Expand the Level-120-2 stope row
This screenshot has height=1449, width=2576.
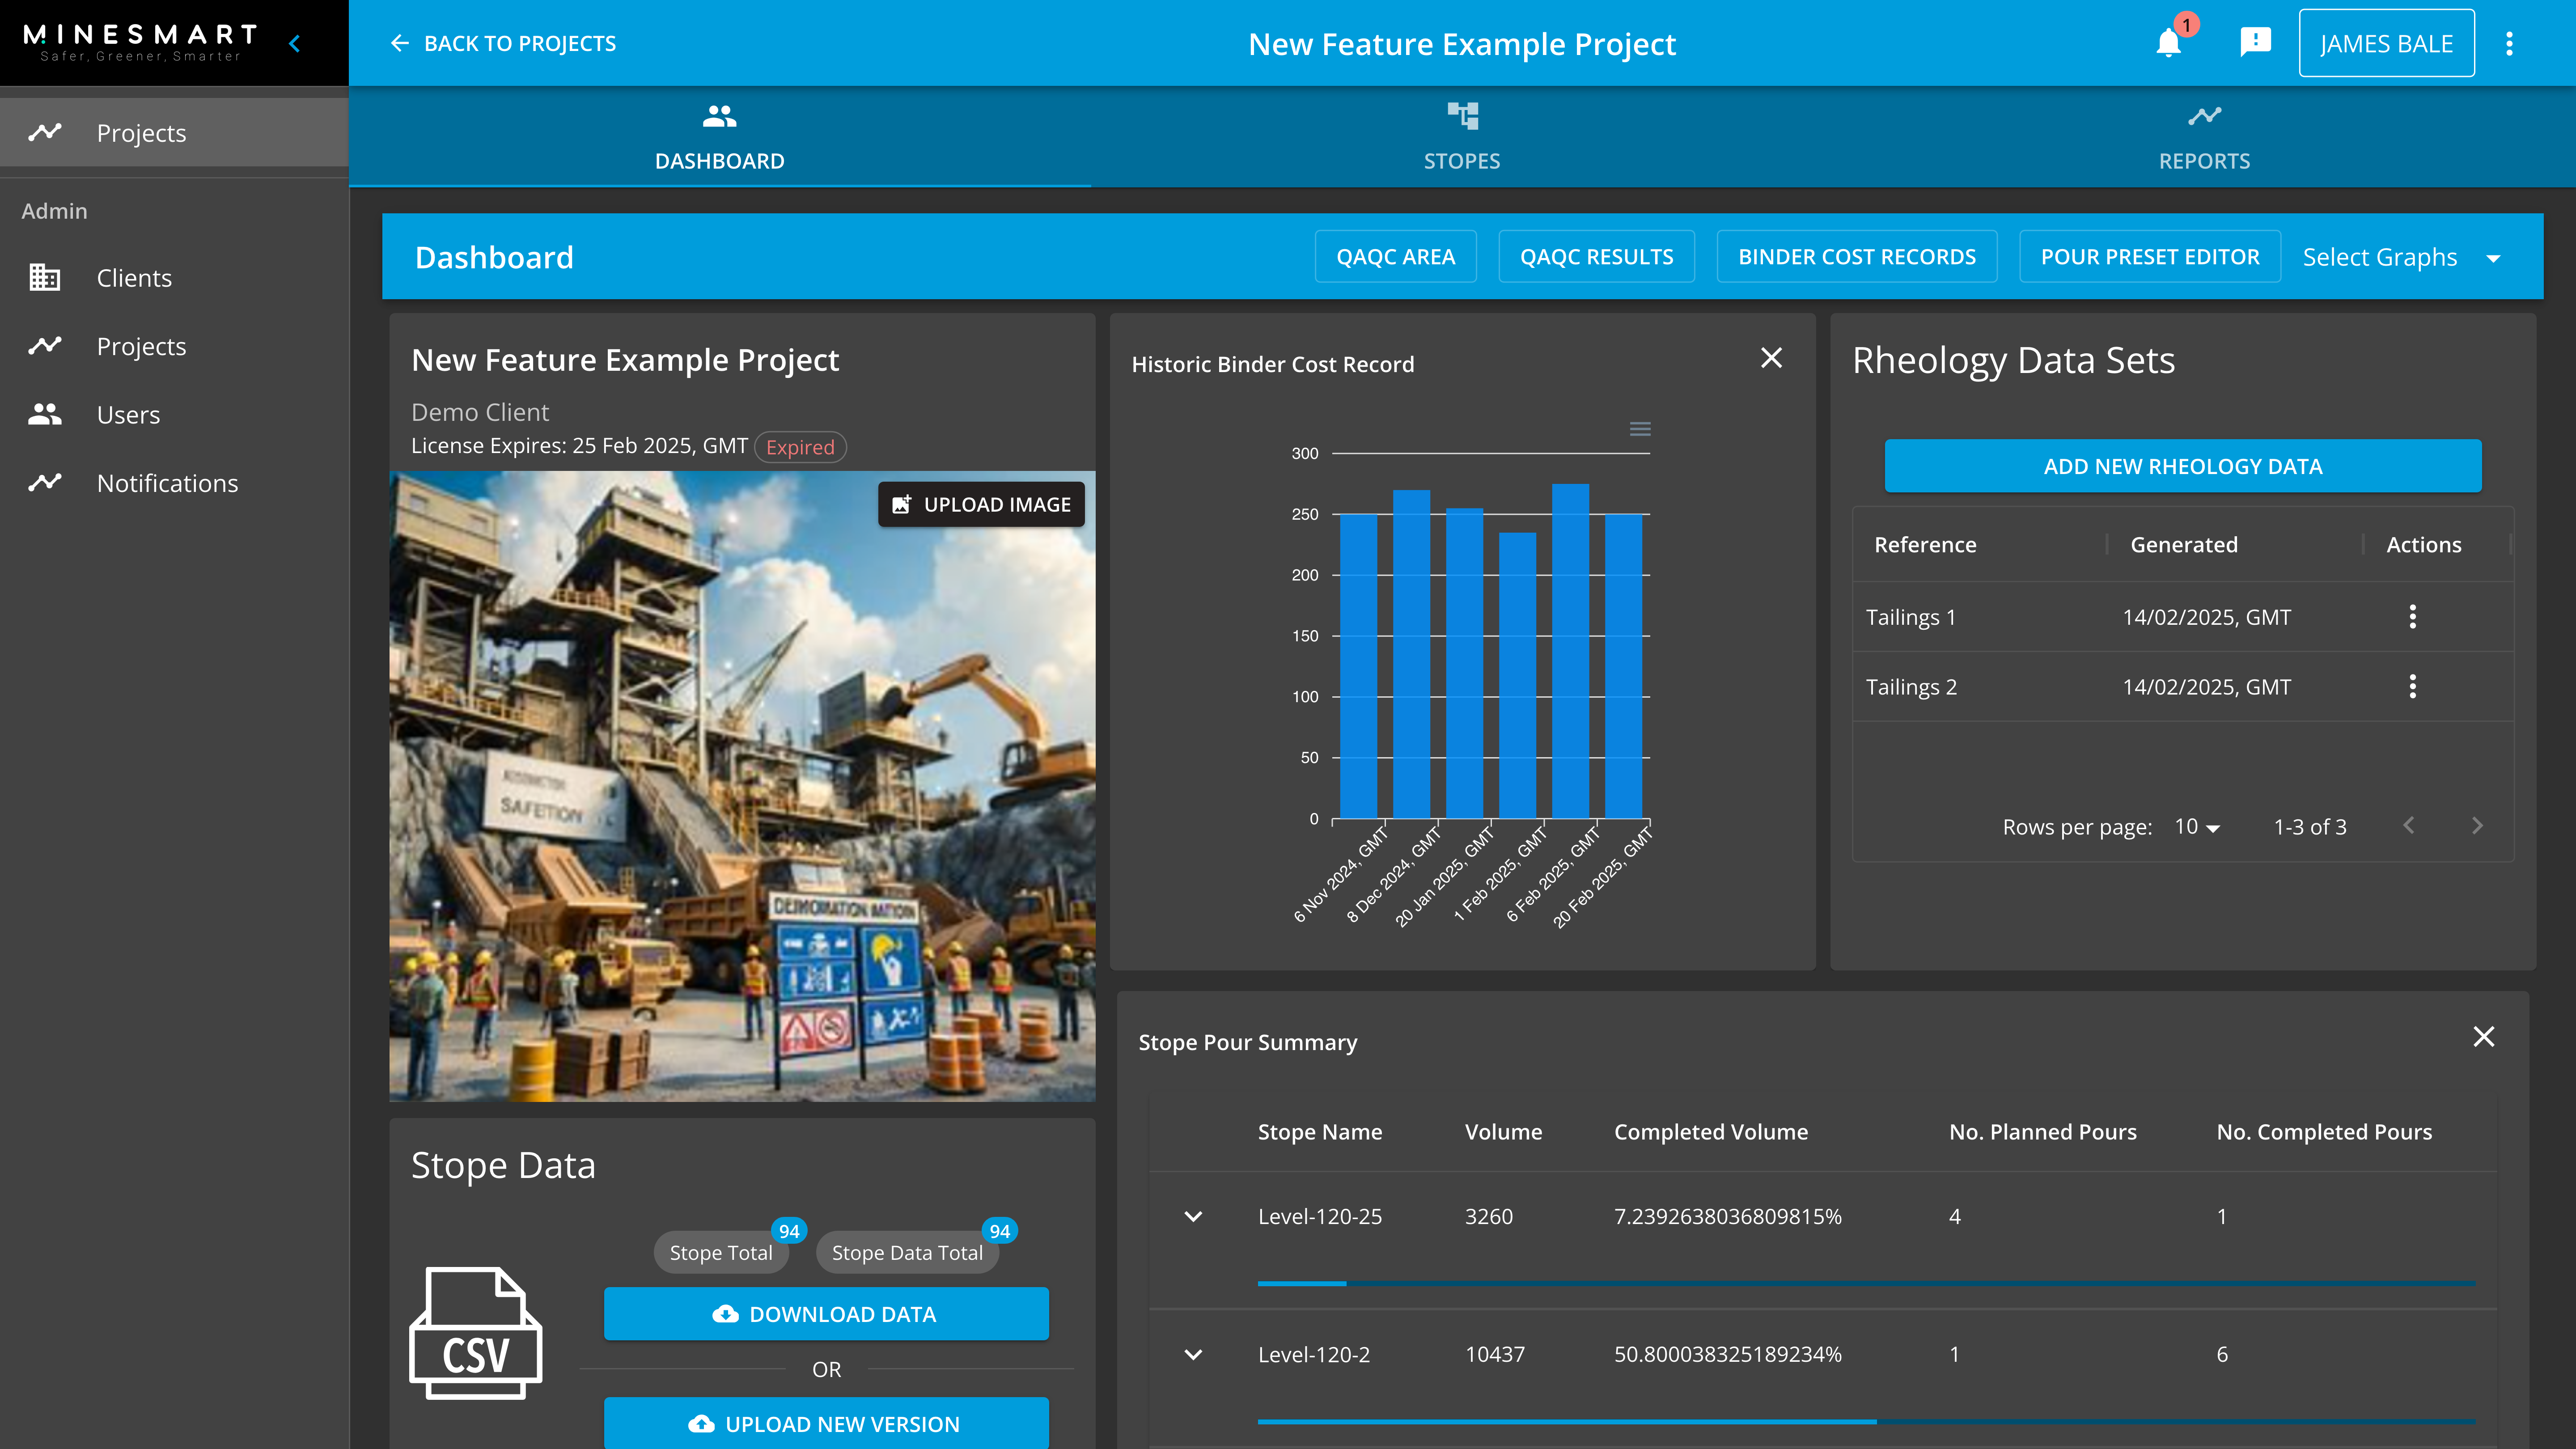pyautogui.click(x=1193, y=1355)
